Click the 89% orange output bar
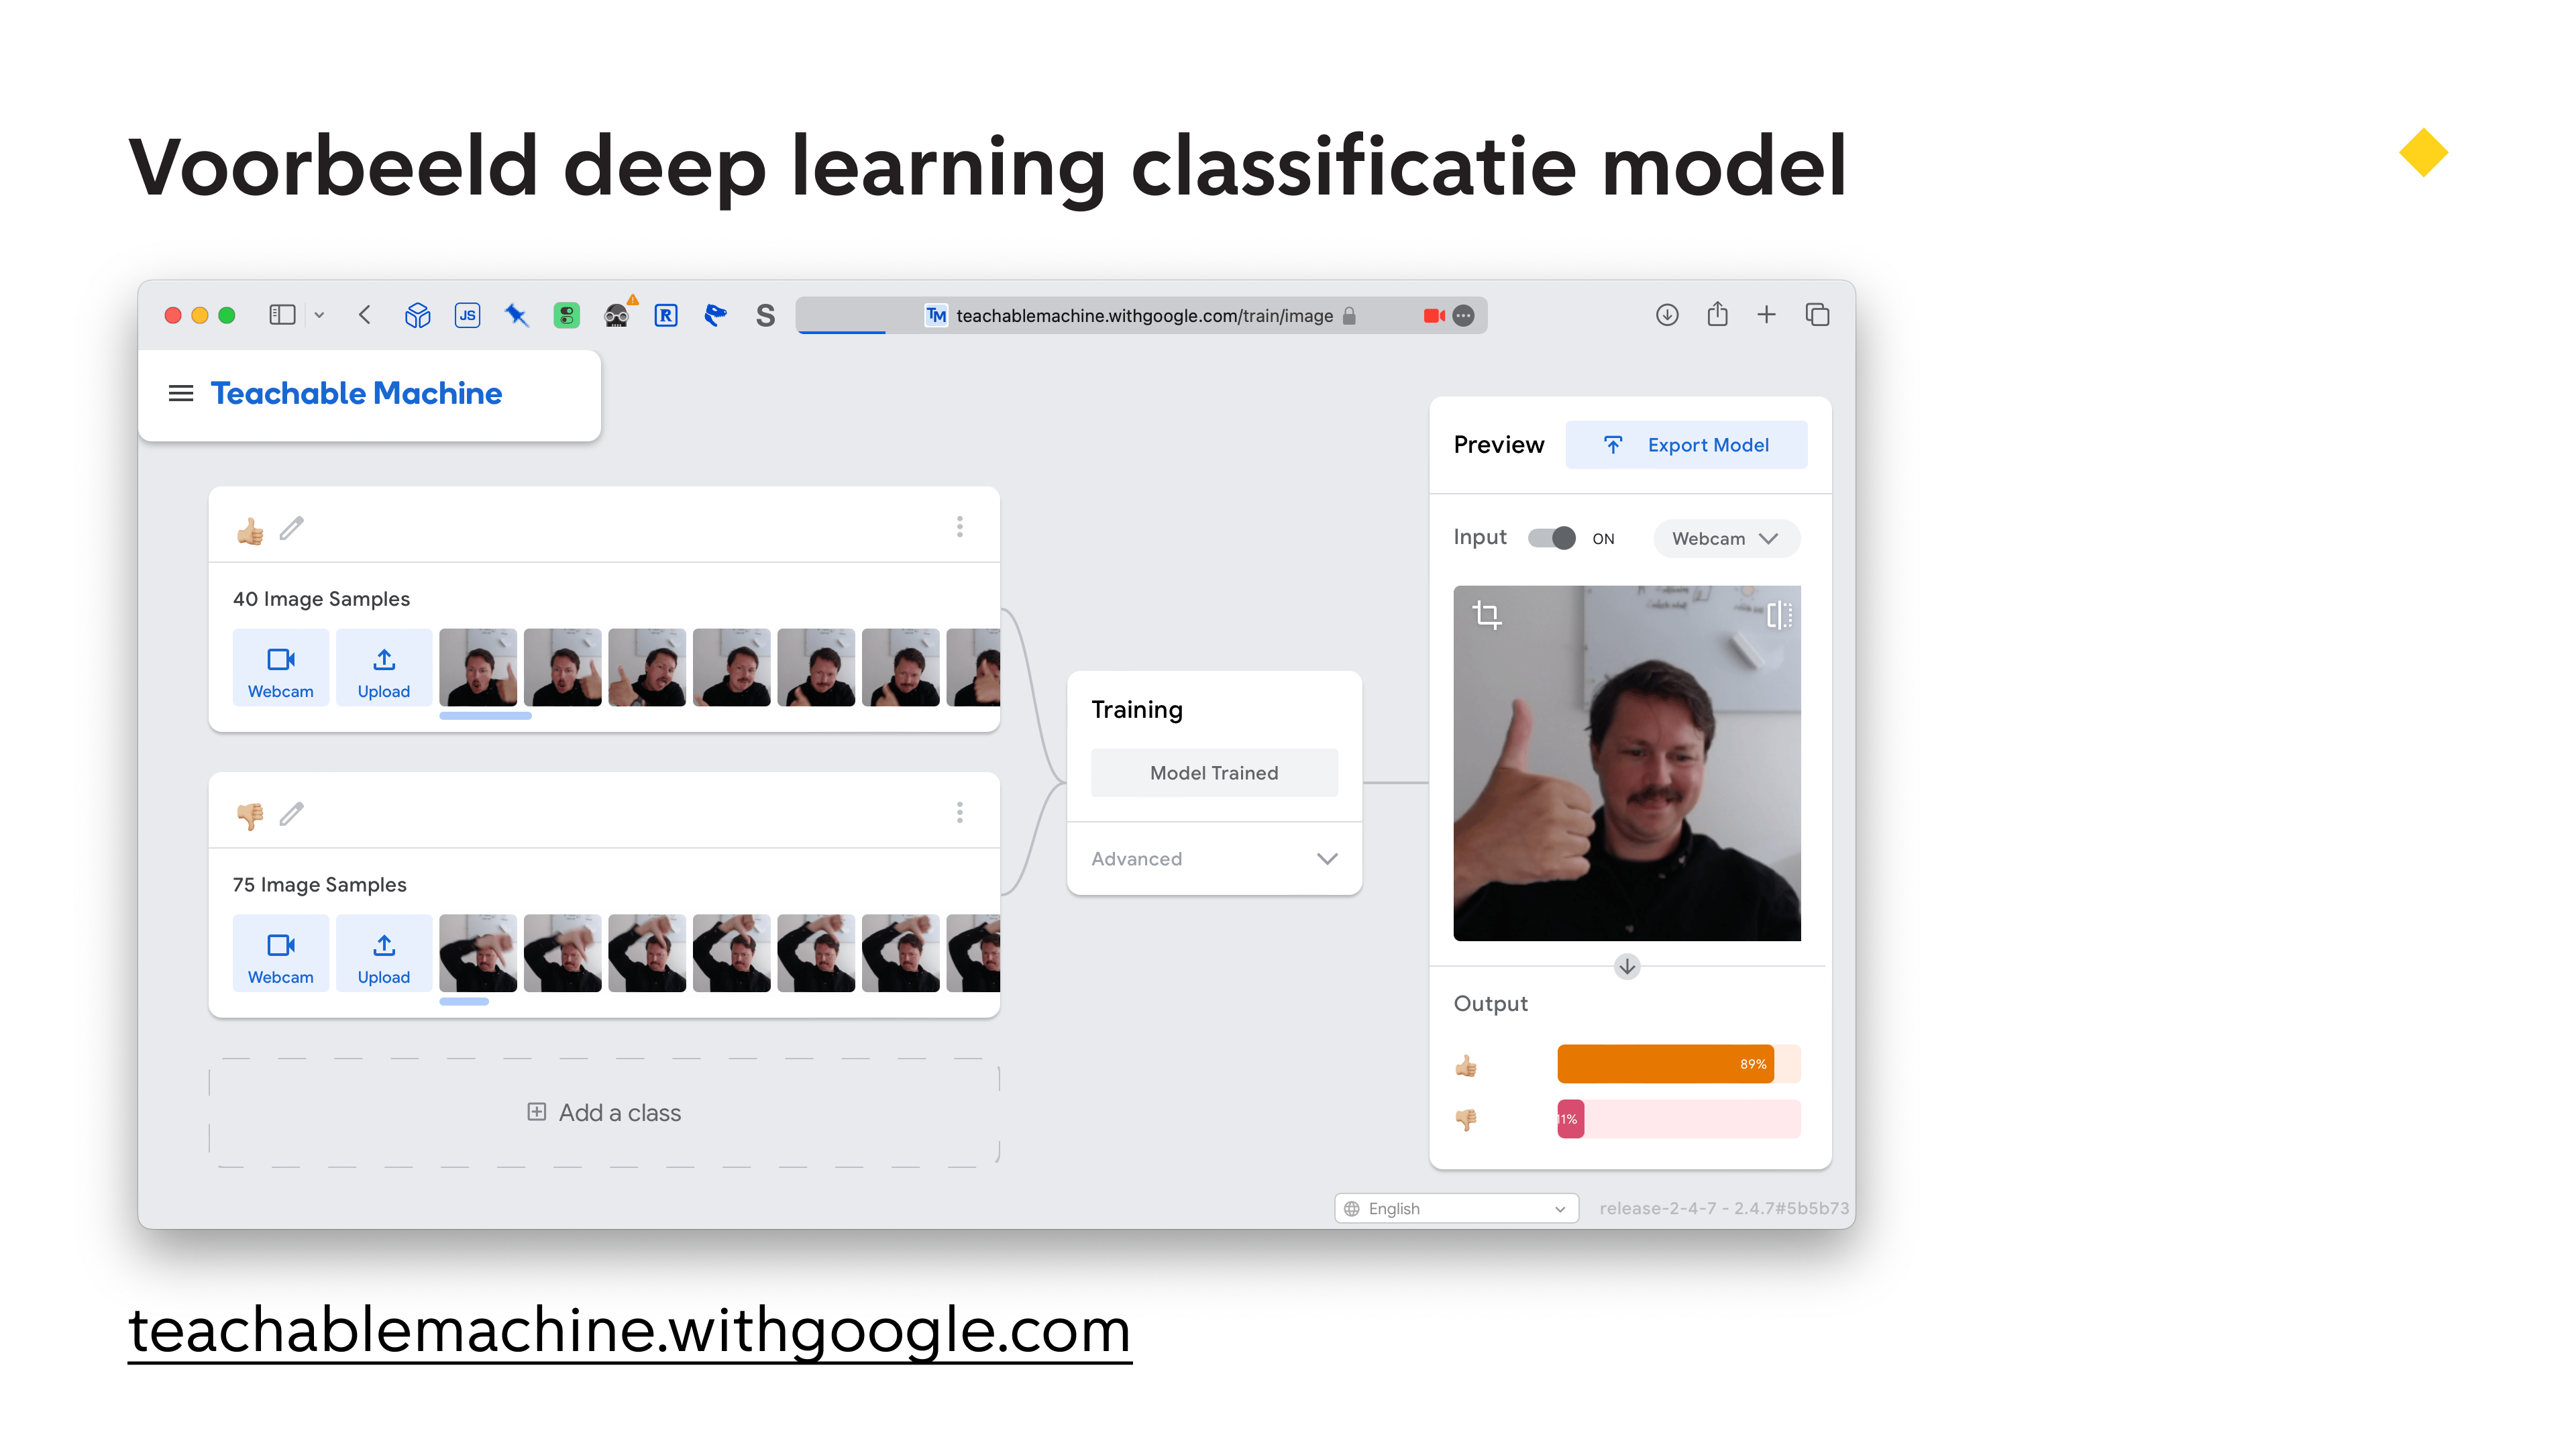Viewport: 2576px width, 1449px height. pos(1666,1064)
